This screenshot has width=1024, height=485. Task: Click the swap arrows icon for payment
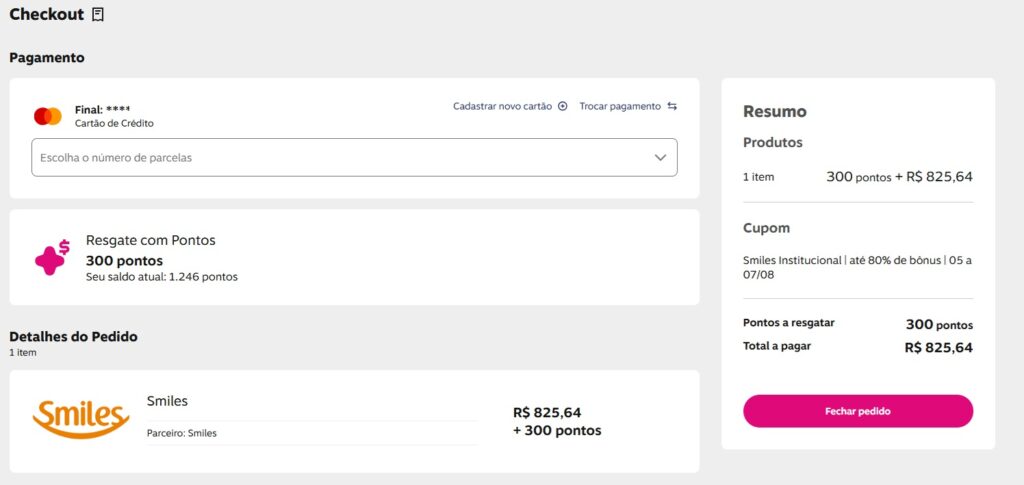(672, 106)
